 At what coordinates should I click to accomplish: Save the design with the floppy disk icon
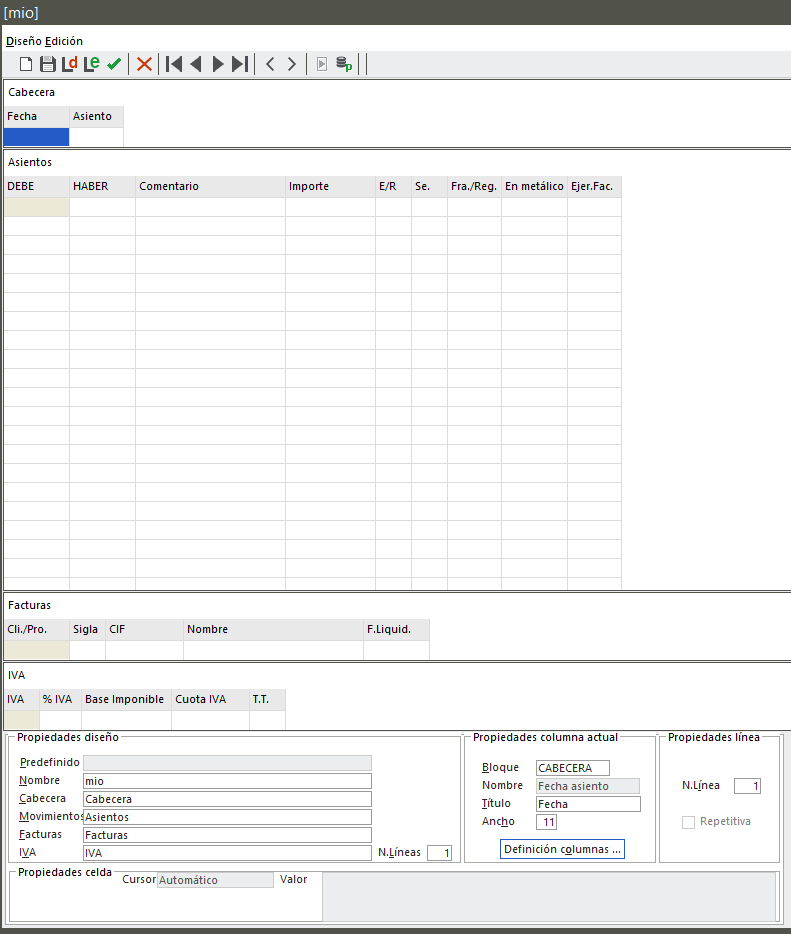point(48,64)
